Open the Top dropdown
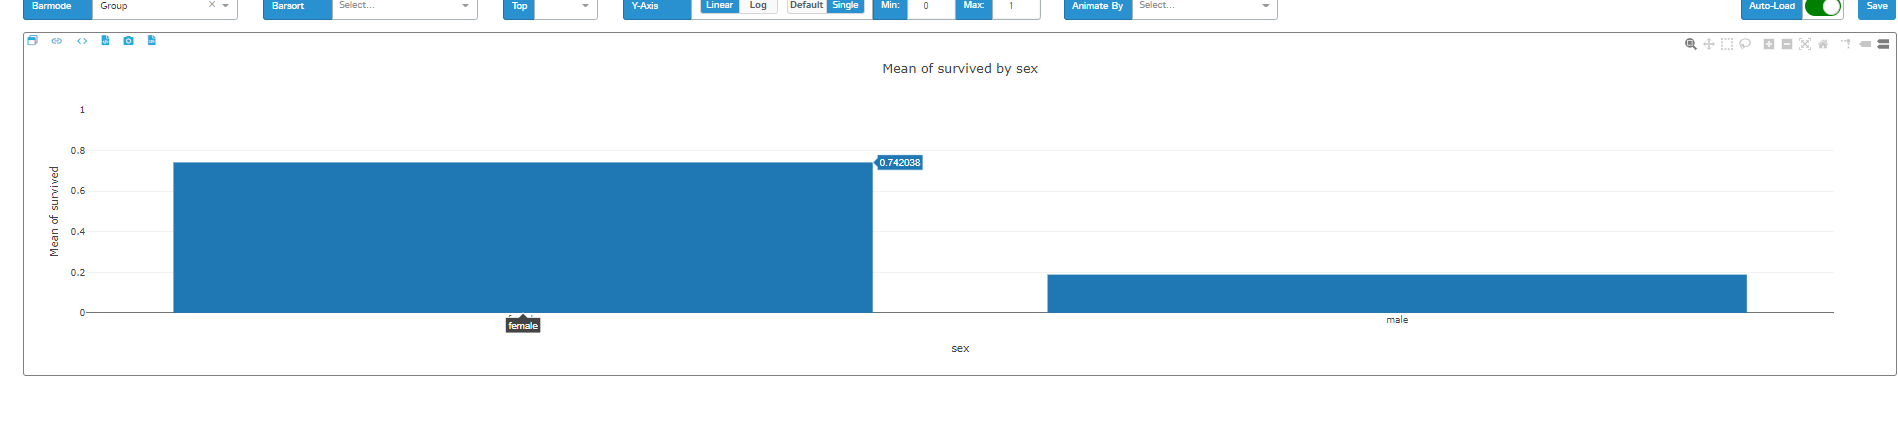The image size is (1898, 422). coord(565,7)
